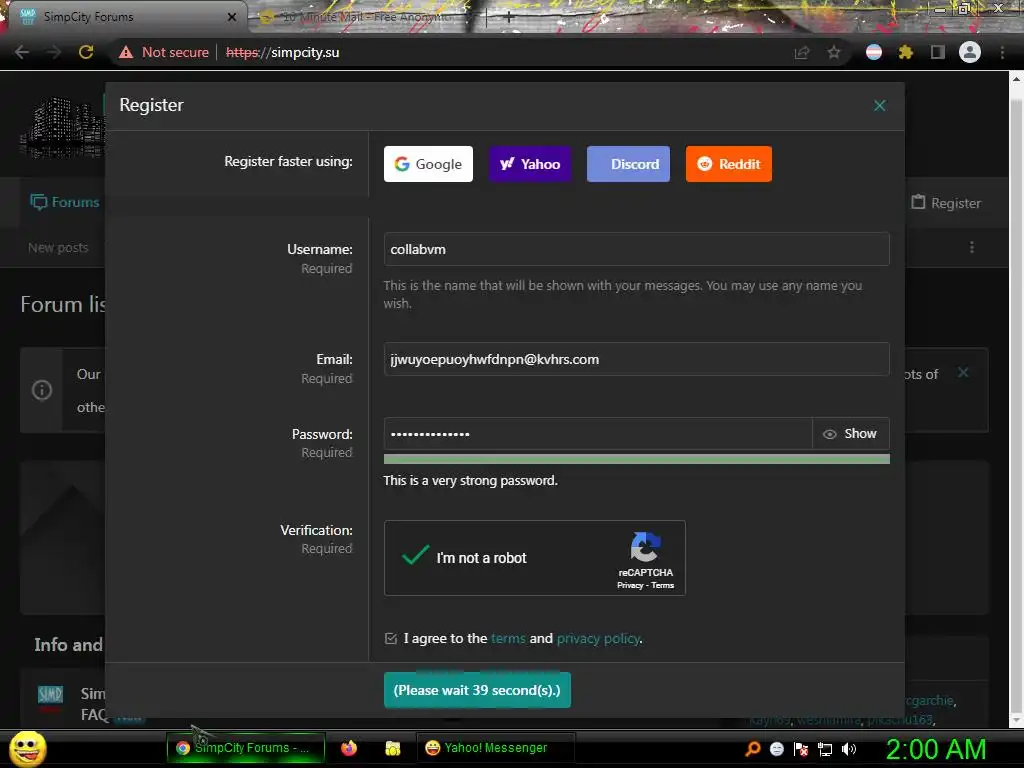
Task: Go back with browser back arrow
Action: pyautogui.click(x=22, y=52)
